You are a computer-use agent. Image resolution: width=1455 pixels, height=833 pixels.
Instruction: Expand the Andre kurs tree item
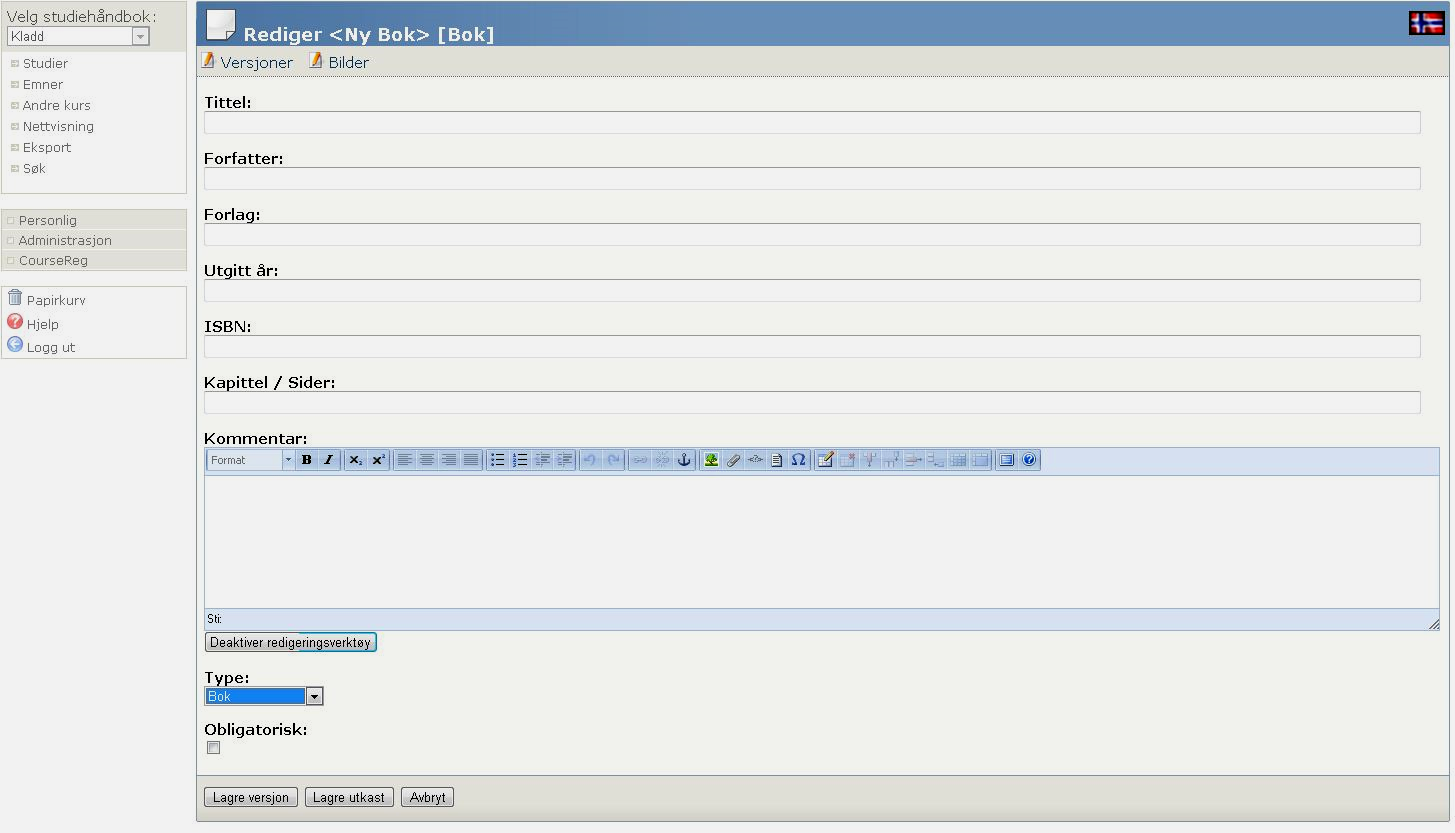(x=15, y=105)
